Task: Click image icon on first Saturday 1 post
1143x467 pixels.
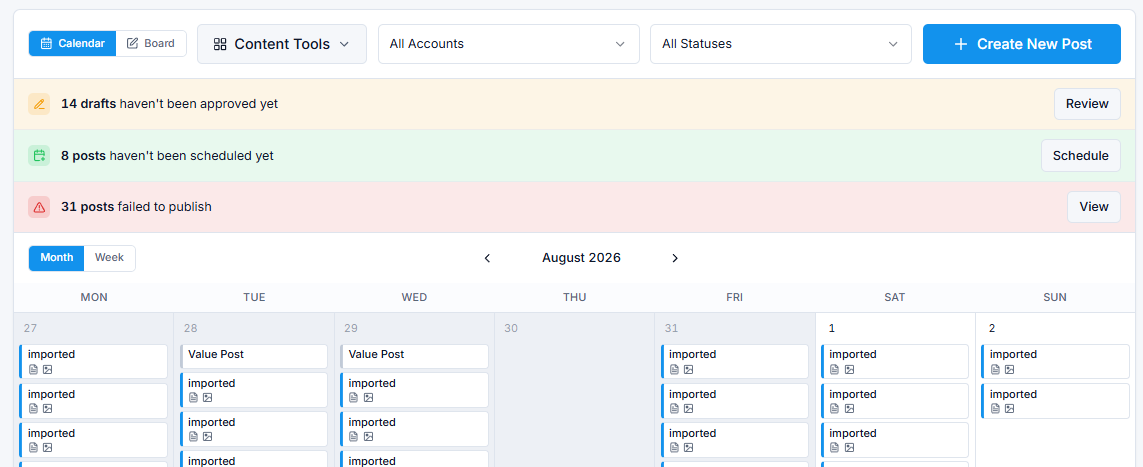Action: click(849, 369)
